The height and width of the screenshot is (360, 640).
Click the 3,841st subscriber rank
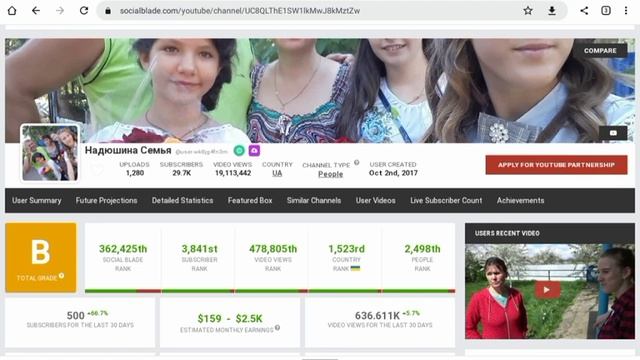(199, 249)
